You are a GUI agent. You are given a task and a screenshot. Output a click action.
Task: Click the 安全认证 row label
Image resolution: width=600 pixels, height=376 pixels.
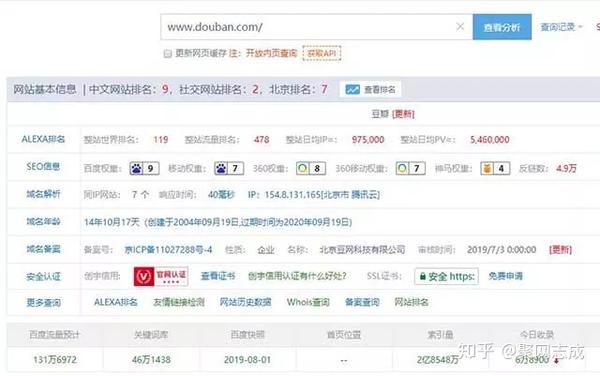point(43,277)
